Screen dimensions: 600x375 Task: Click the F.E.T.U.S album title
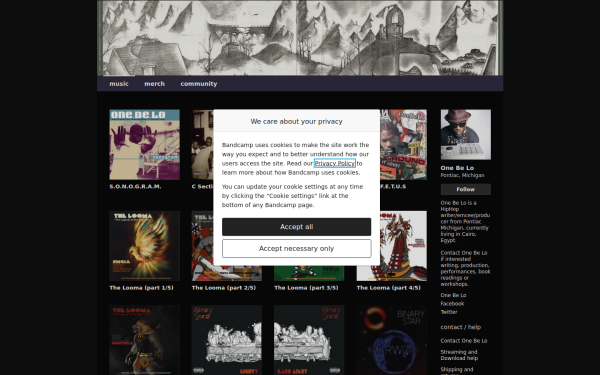[x=393, y=186]
